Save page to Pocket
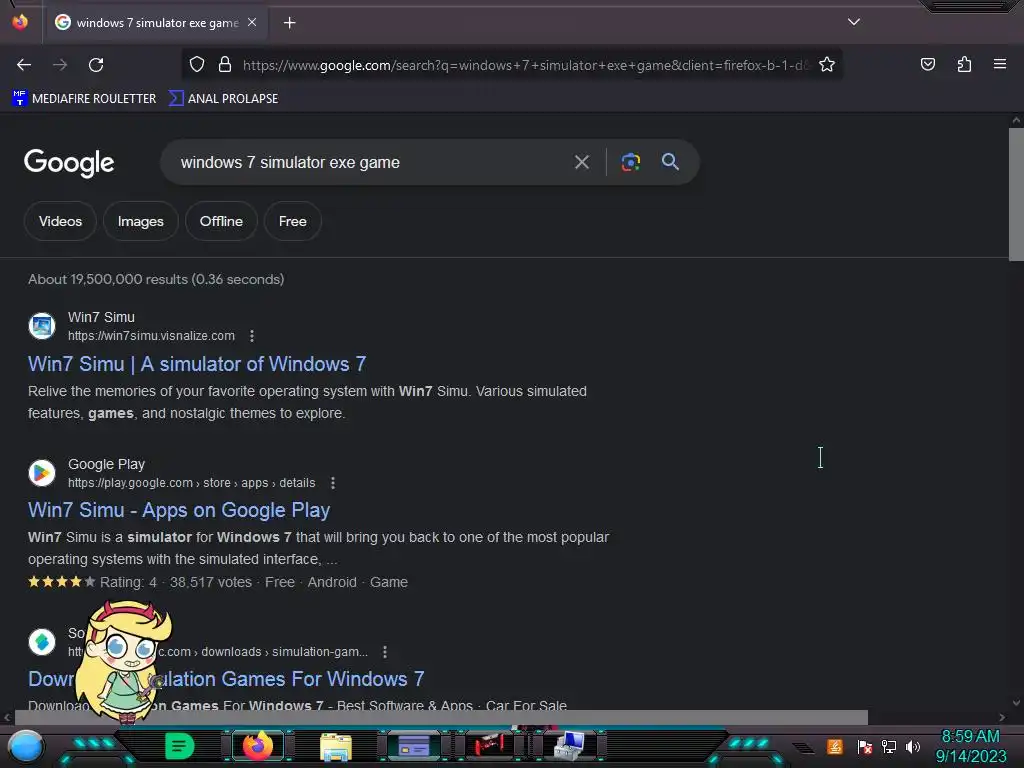 click(x=927, y=64)
